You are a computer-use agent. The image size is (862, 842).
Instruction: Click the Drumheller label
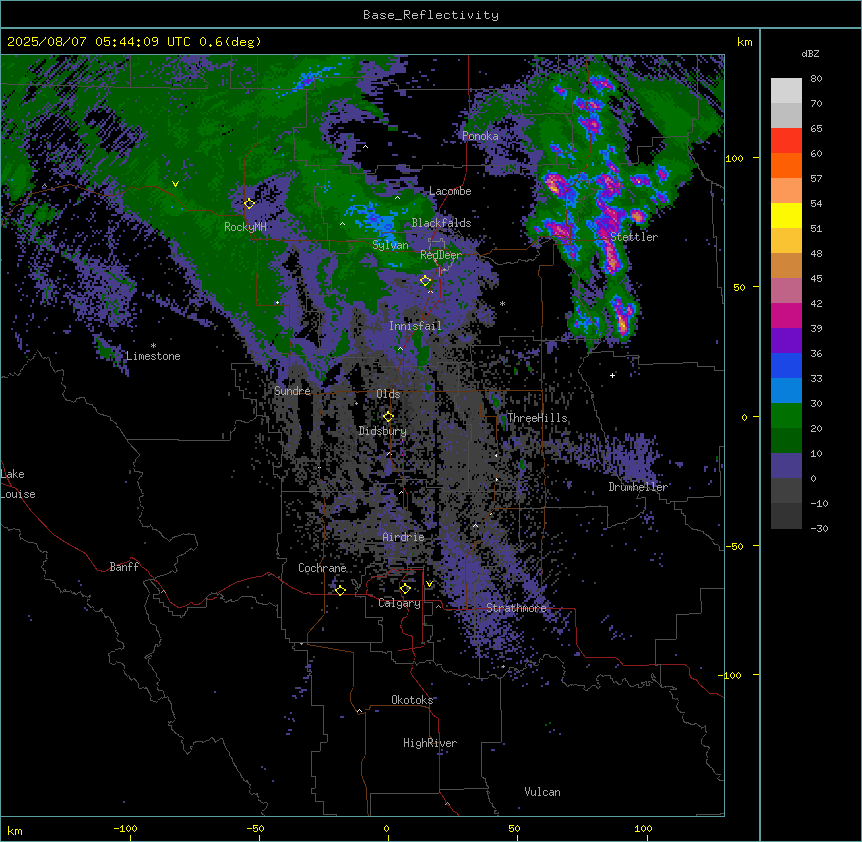click(x=638, y=487)
